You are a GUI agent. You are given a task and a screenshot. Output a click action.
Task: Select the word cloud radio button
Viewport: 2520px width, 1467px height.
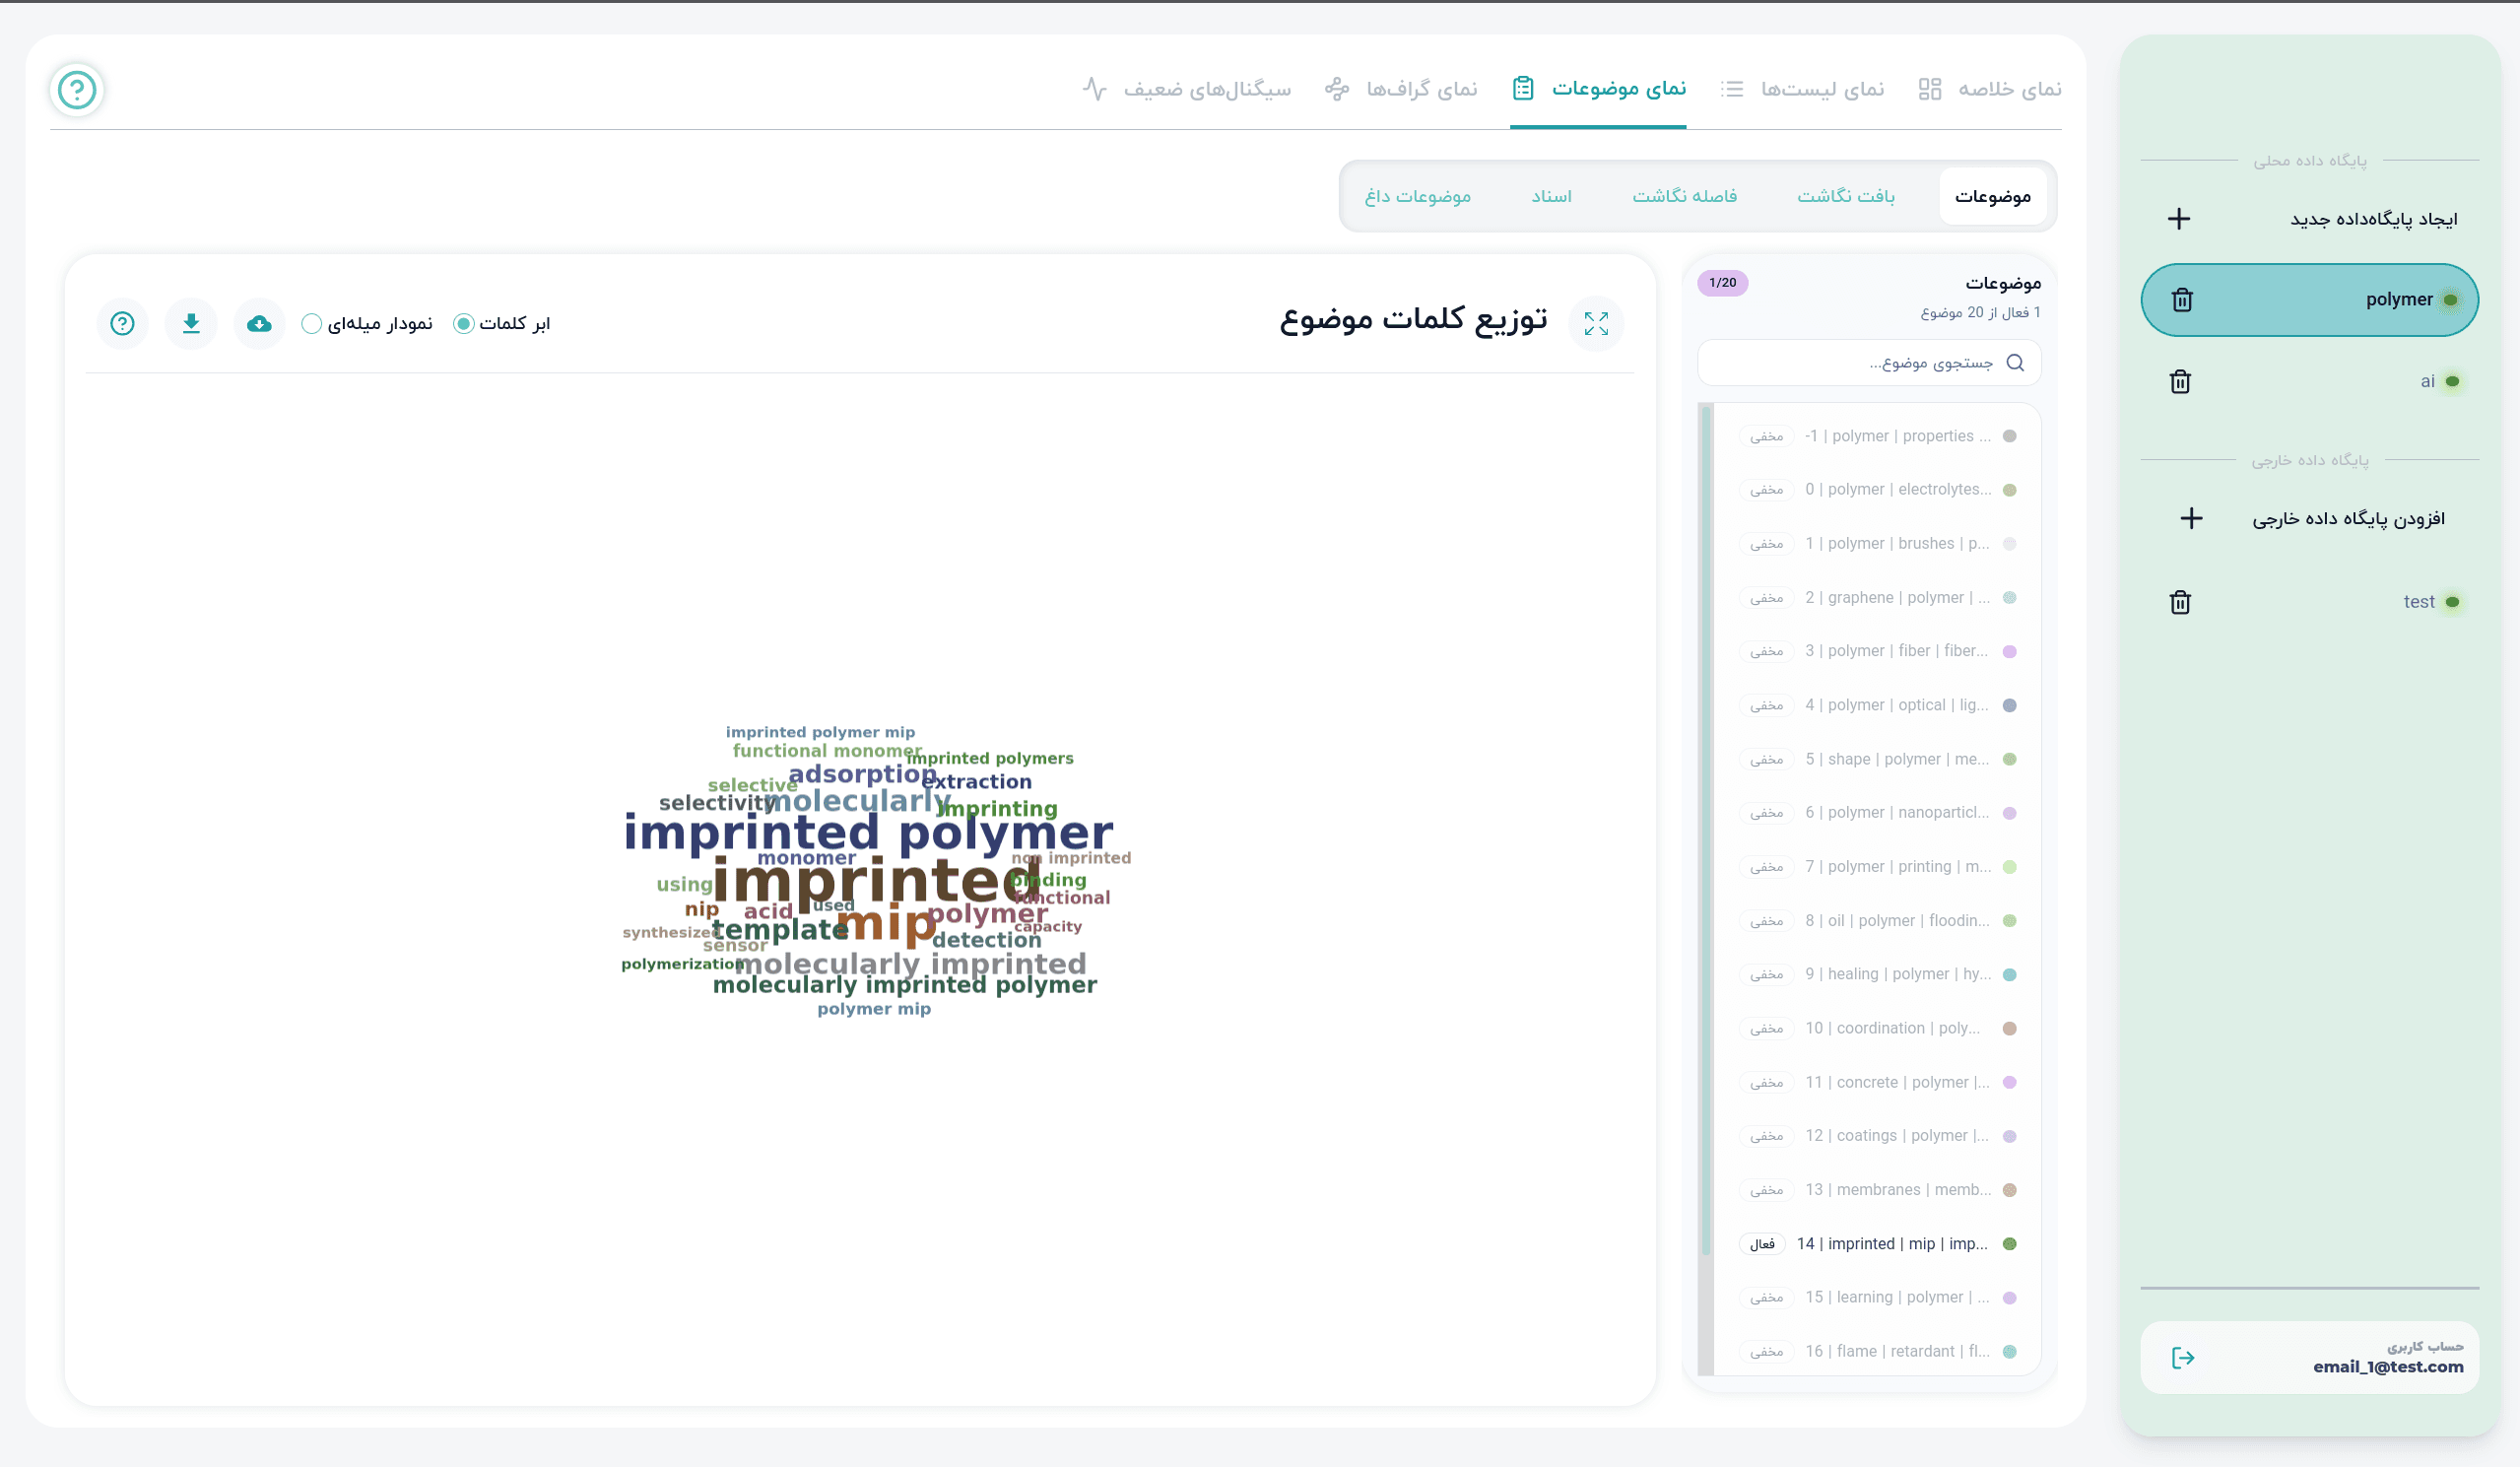[x=463, y=323]
